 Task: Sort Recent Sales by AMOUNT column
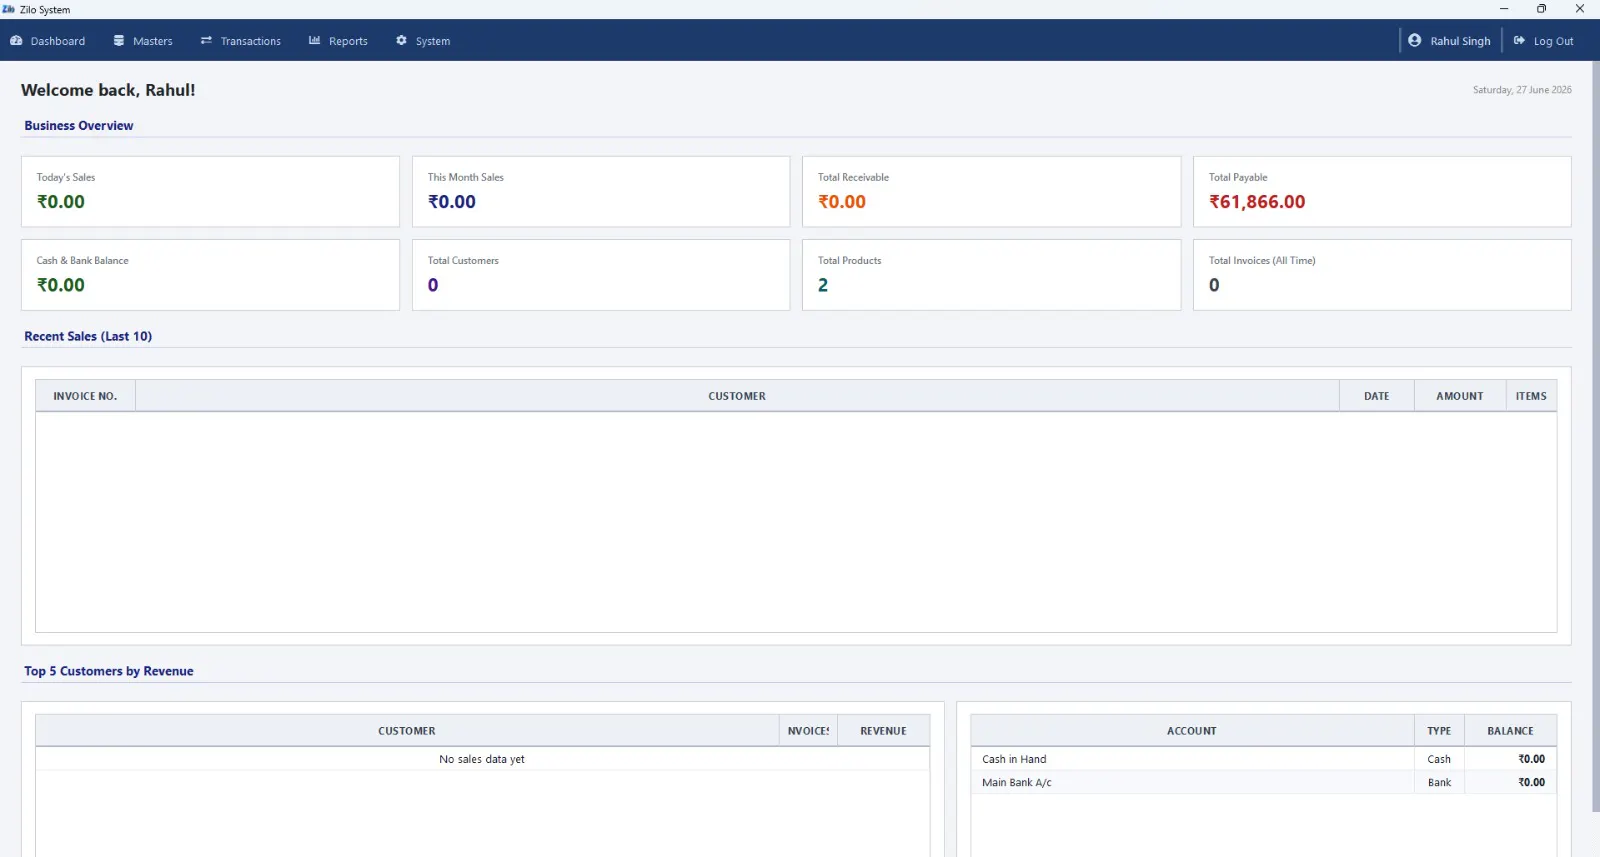point(1460,396)
